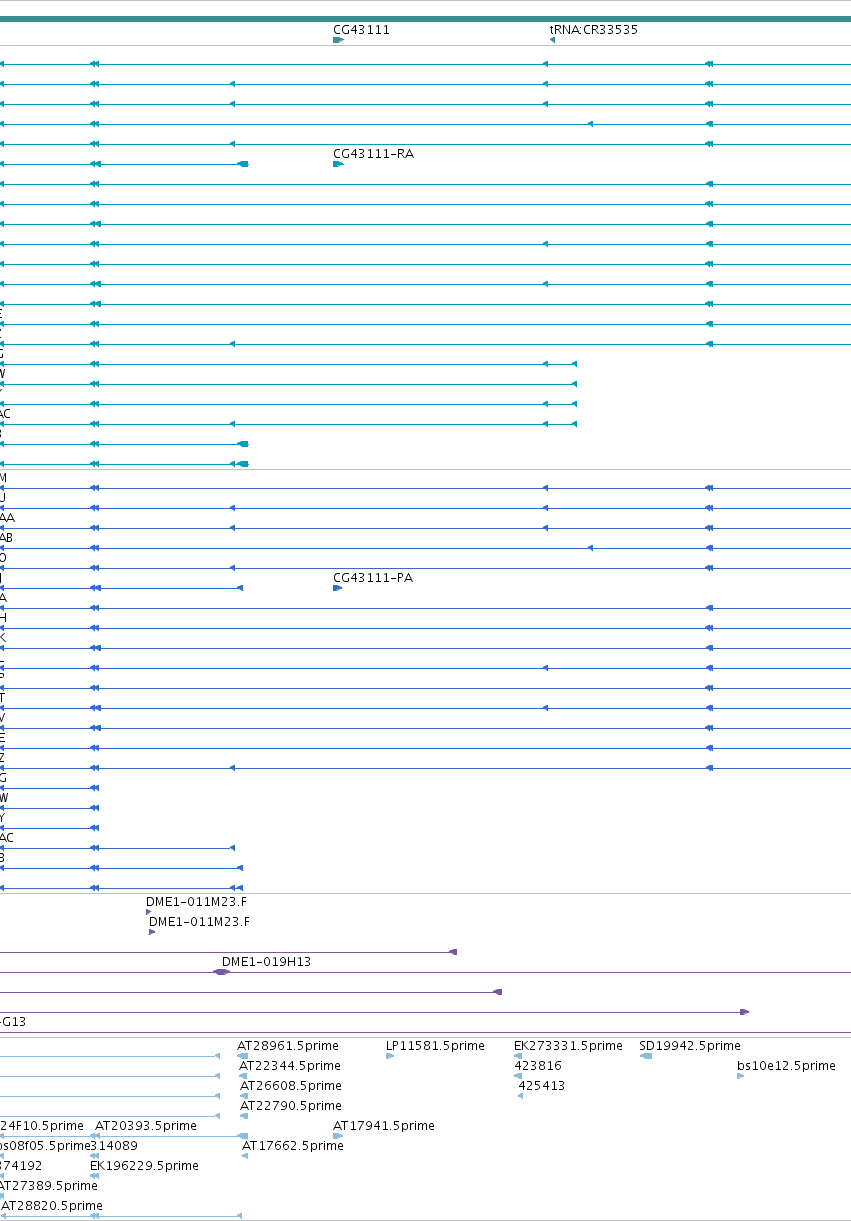This screenshot has width=851, height=1221.
Task: Choose the AT22790.5prime EST label
Action: 290,1106
